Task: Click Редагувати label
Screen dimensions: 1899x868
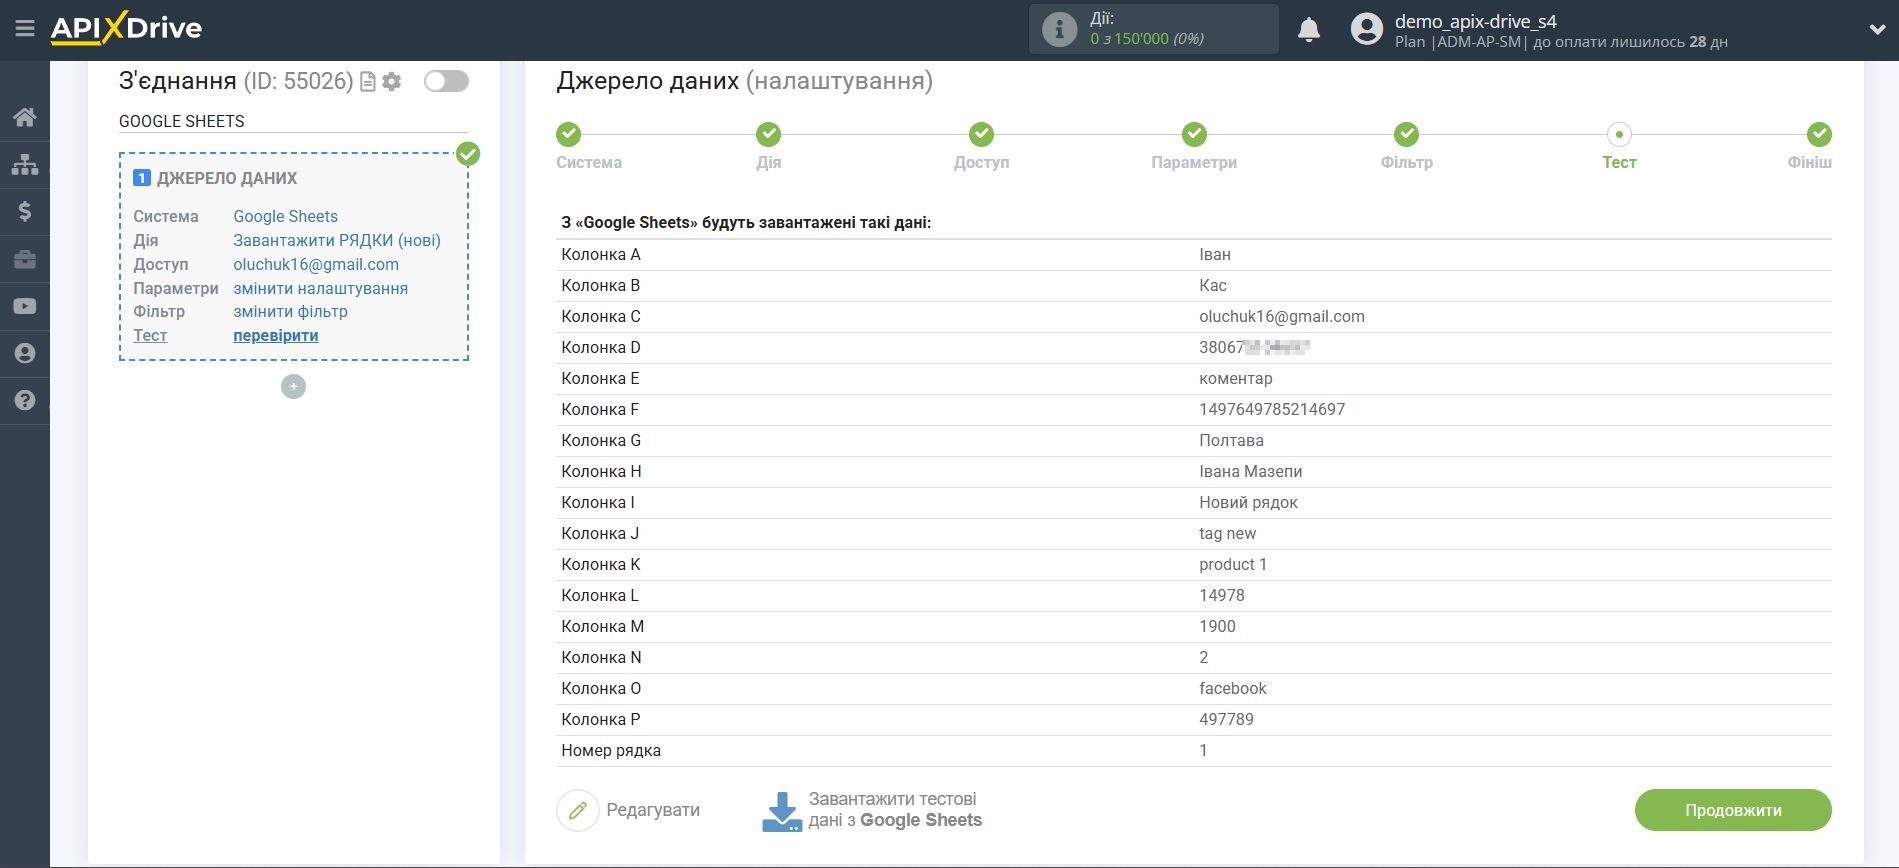Action: coord(653,810)
